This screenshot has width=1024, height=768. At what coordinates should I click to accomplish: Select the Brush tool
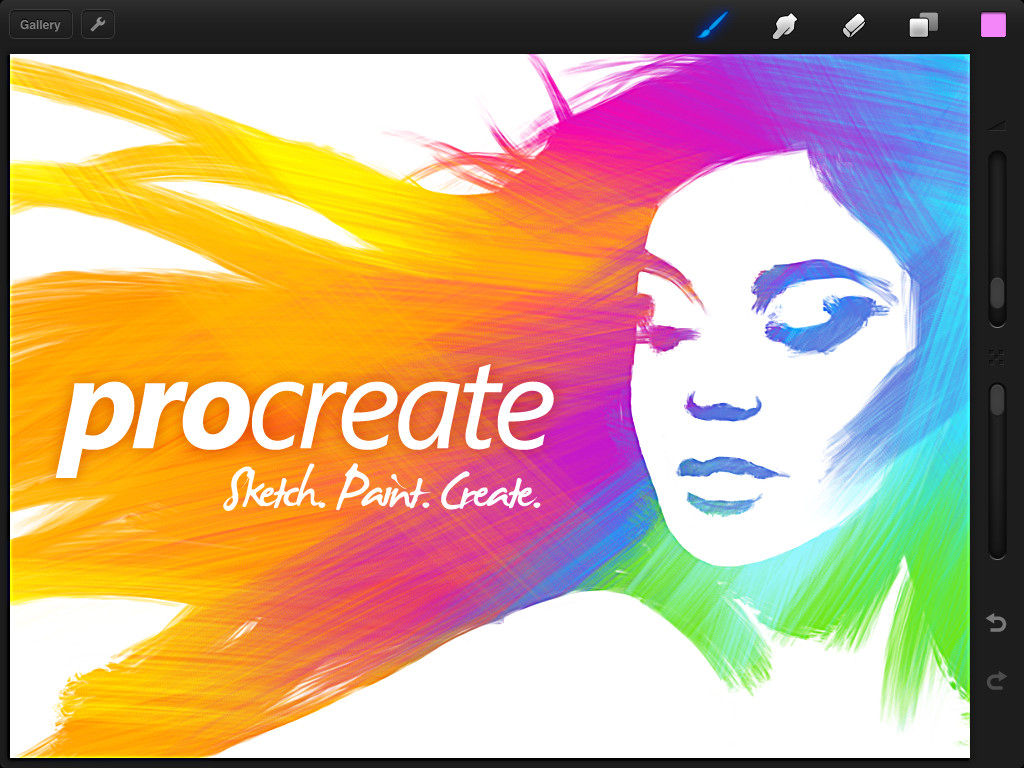point(712,25)
